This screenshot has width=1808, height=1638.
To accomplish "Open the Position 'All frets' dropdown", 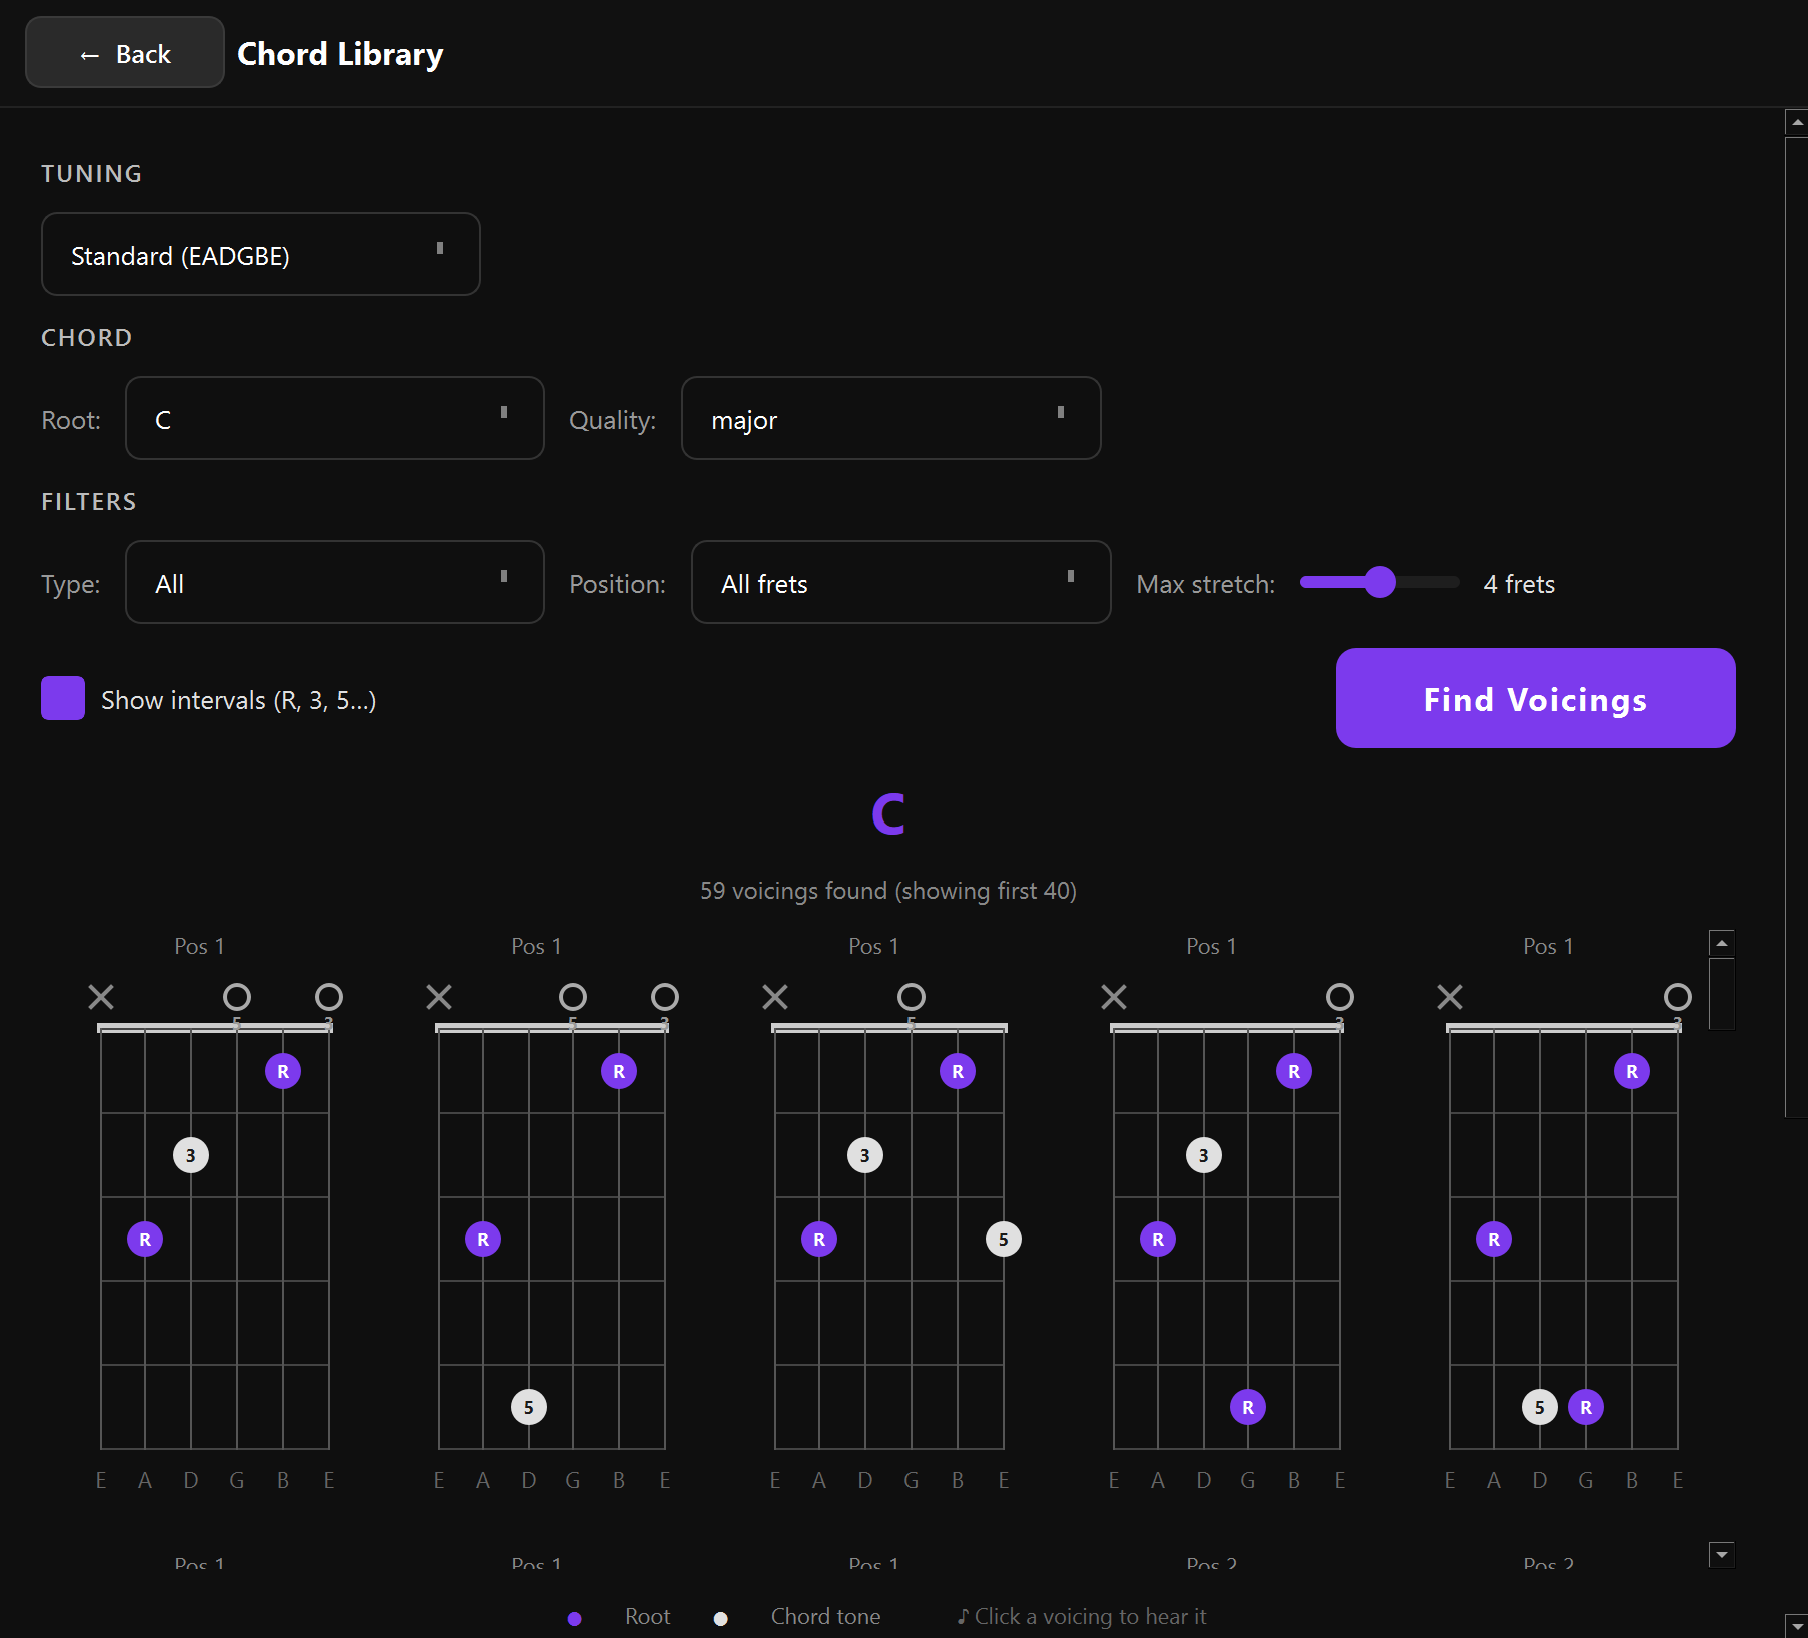I will [900, 582].
